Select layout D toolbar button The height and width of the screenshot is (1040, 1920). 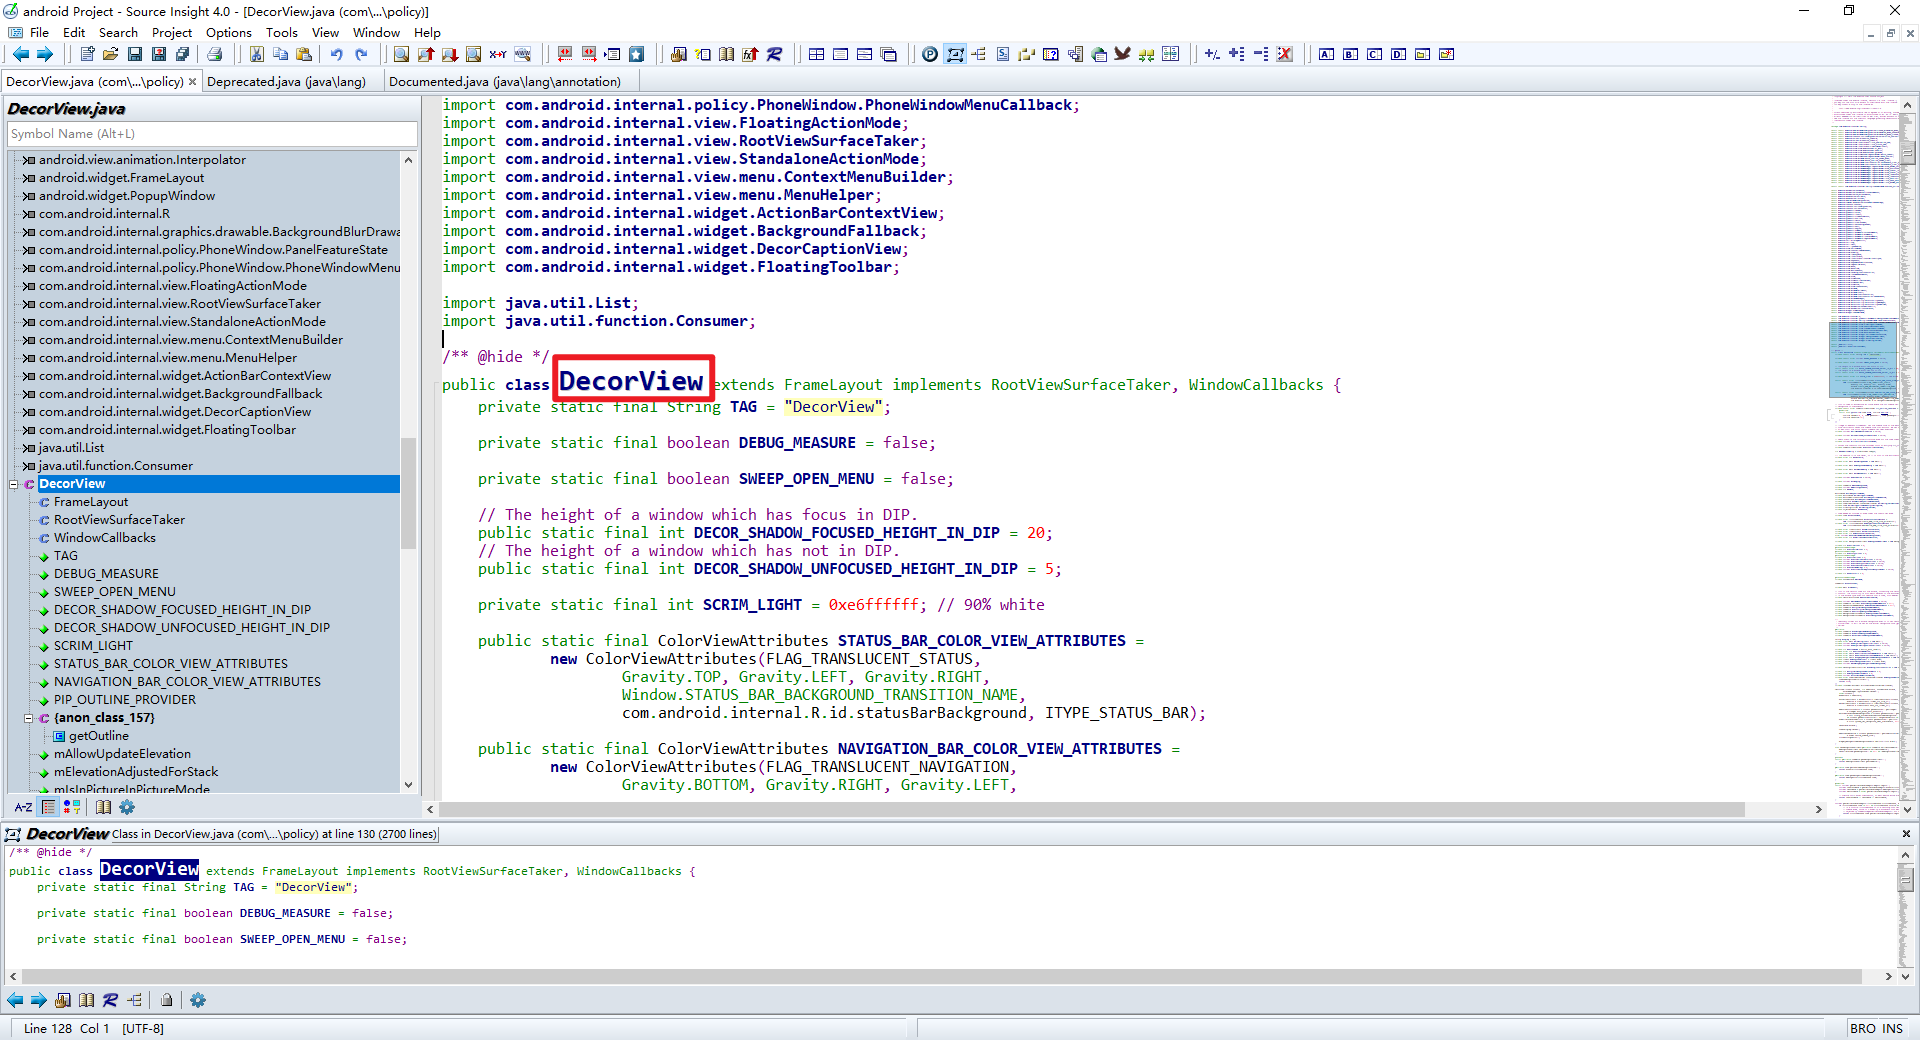1399,54
